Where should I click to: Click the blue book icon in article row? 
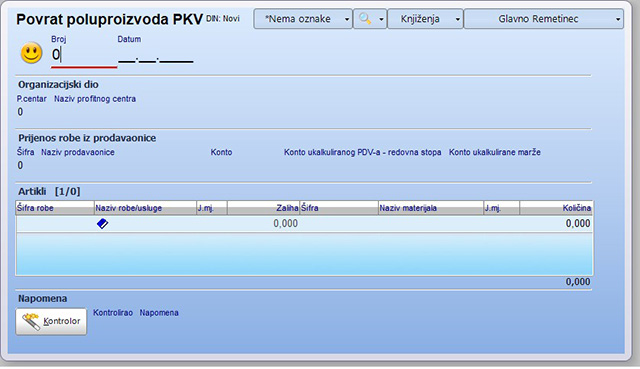coord(102,224)
